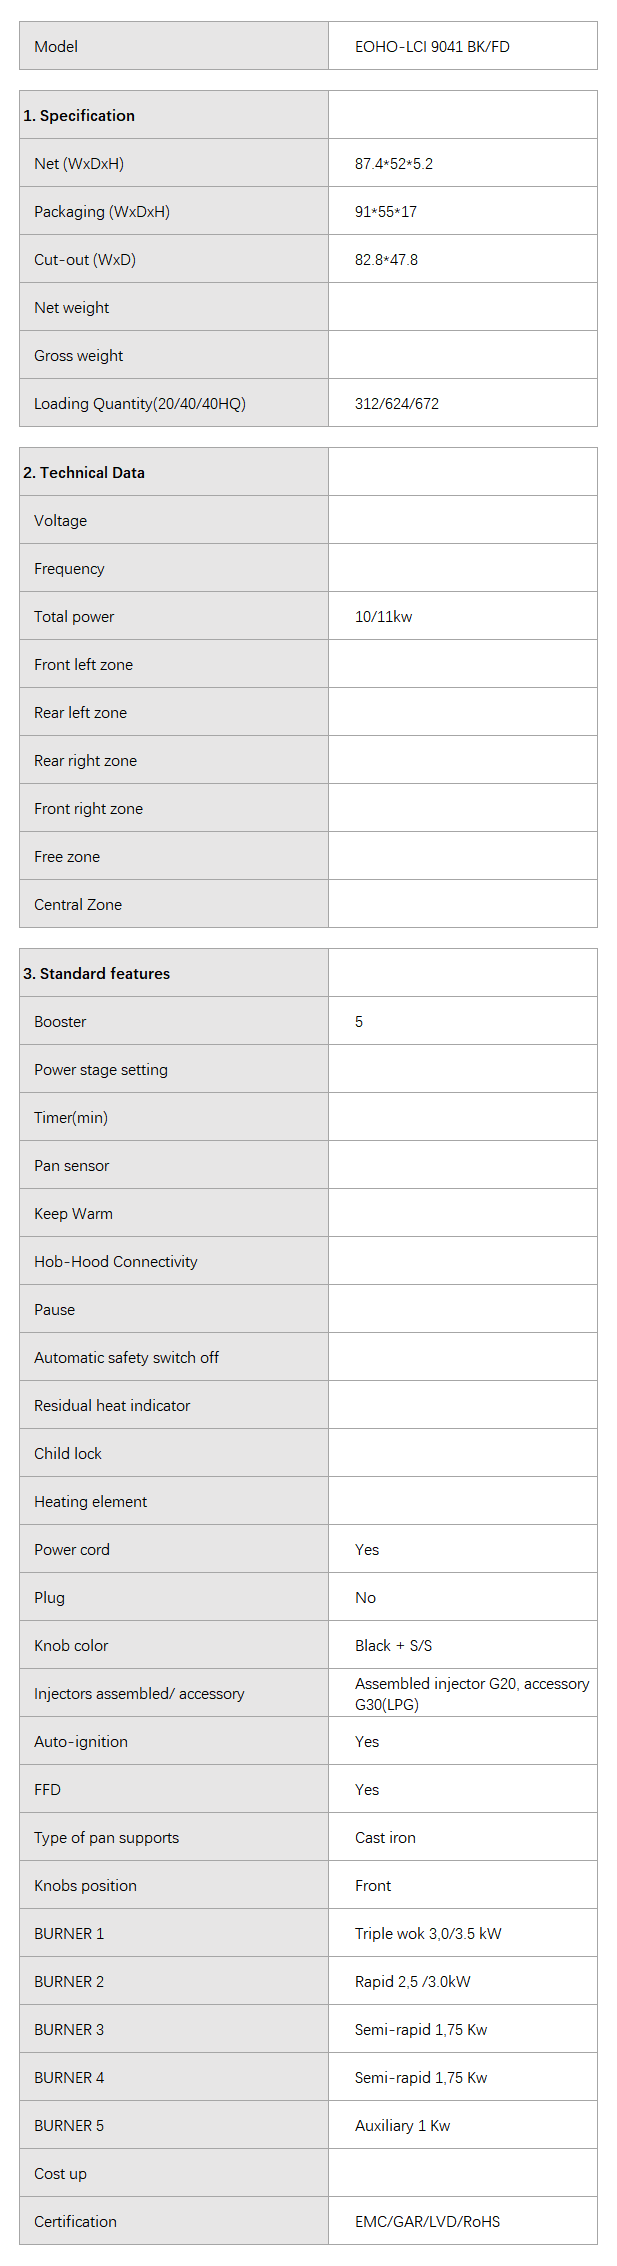Click the Total power value 10/11kw
This screenshot has width=617, height=2266.
click(383, 617)
